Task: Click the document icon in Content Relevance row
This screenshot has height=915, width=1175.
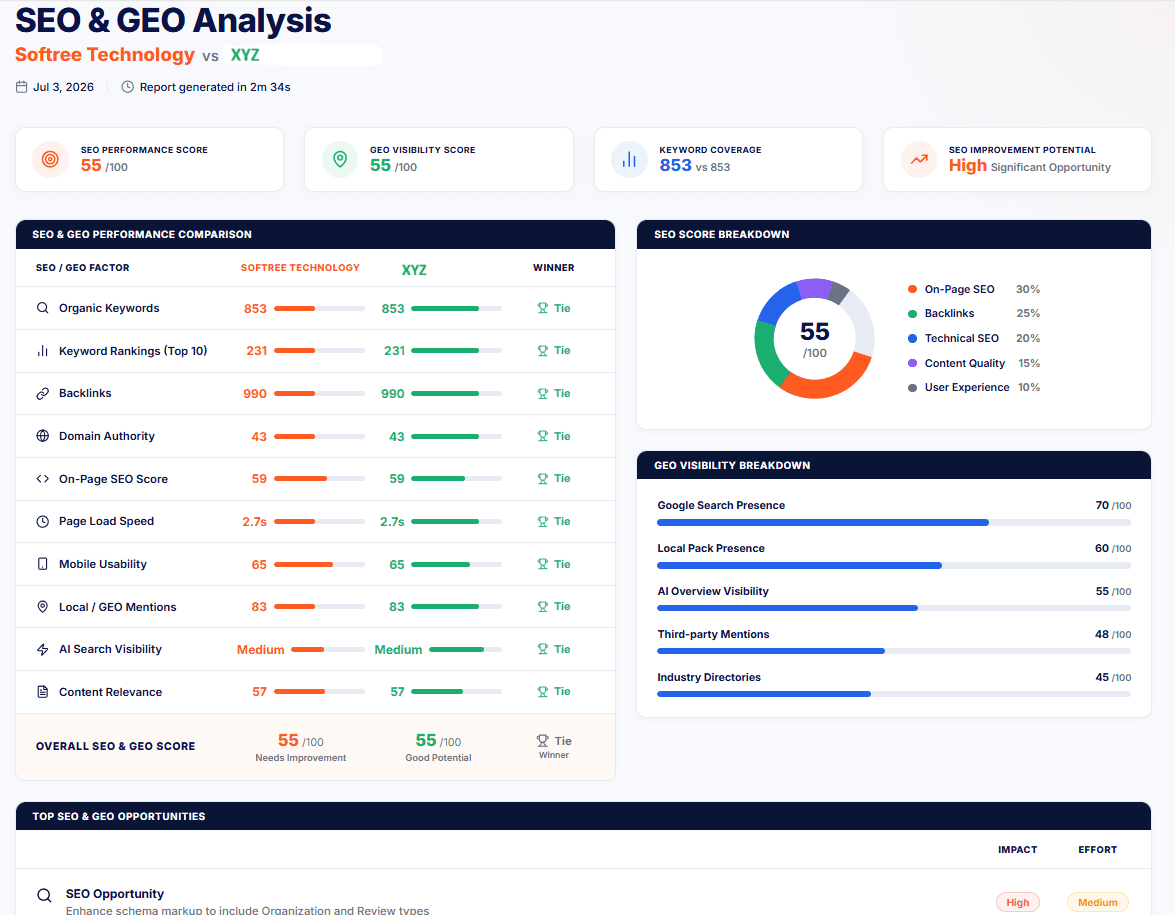Action: tap(43, 692)
